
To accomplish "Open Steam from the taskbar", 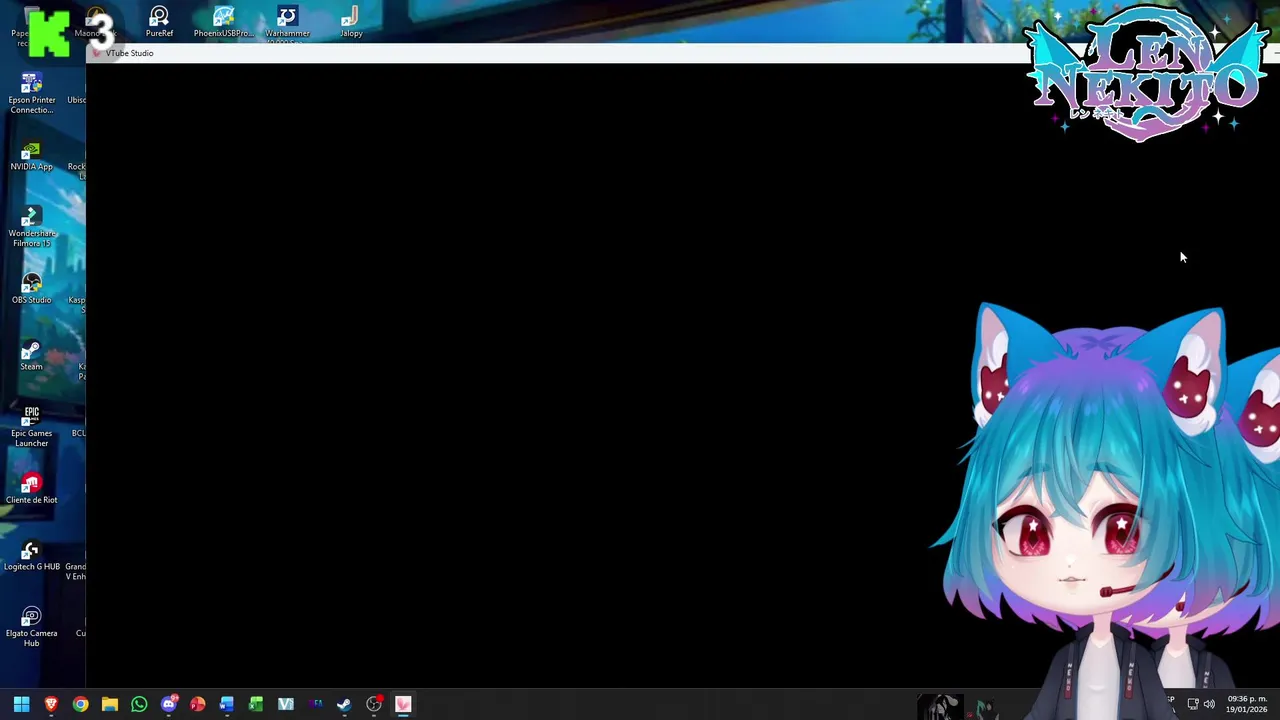I will pos(344,704).
